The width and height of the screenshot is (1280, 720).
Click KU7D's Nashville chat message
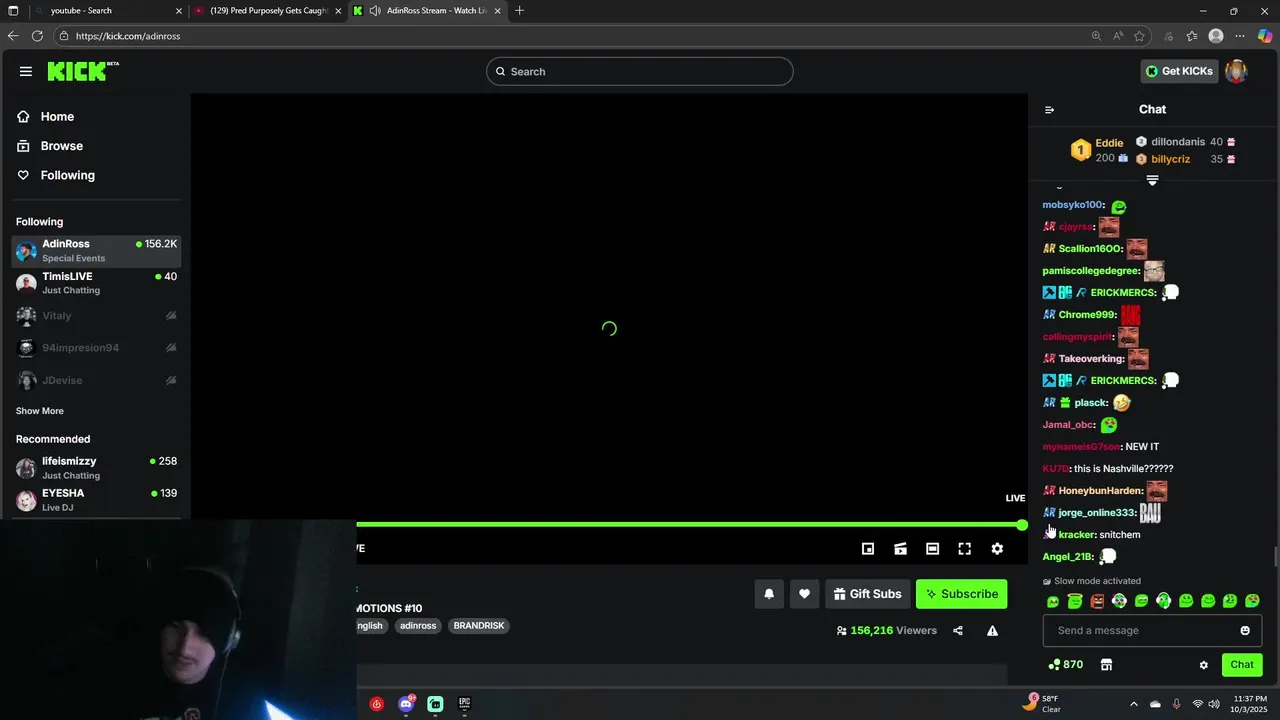pyautogui.click(x=1124, y=469)
